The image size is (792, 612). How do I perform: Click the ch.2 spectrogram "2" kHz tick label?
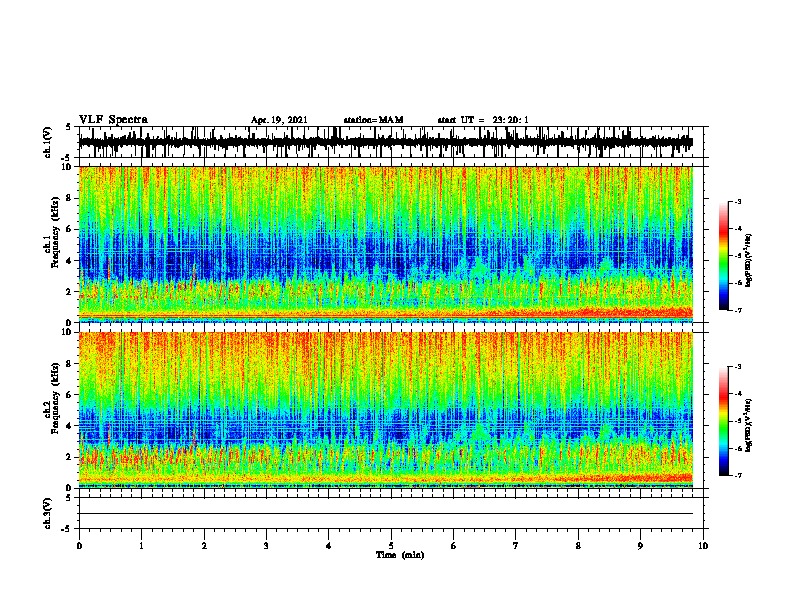pyautogui.click(x=70, y=457)
